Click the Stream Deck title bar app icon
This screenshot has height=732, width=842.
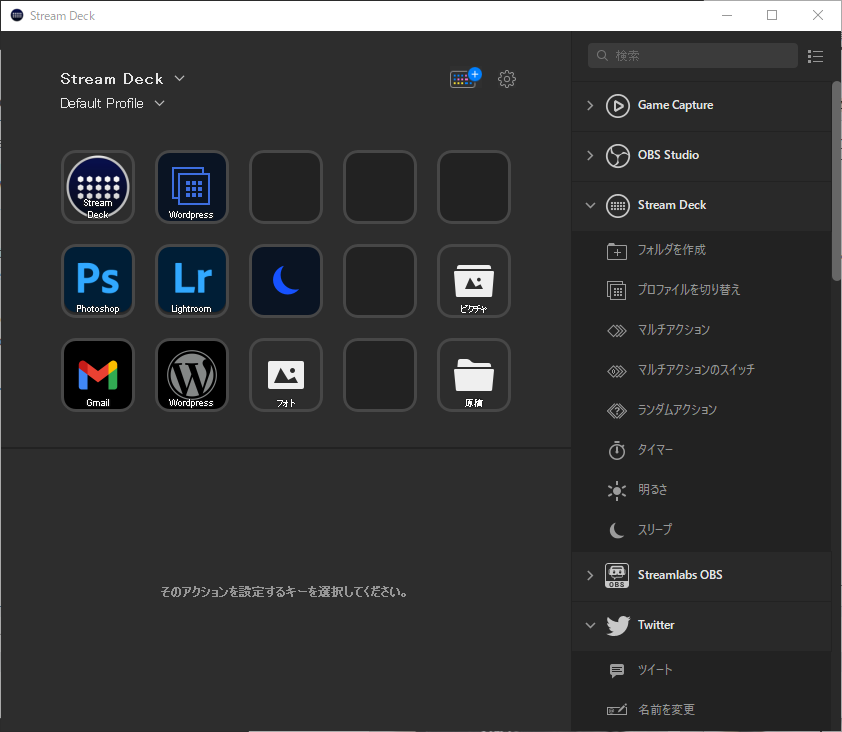17,16
